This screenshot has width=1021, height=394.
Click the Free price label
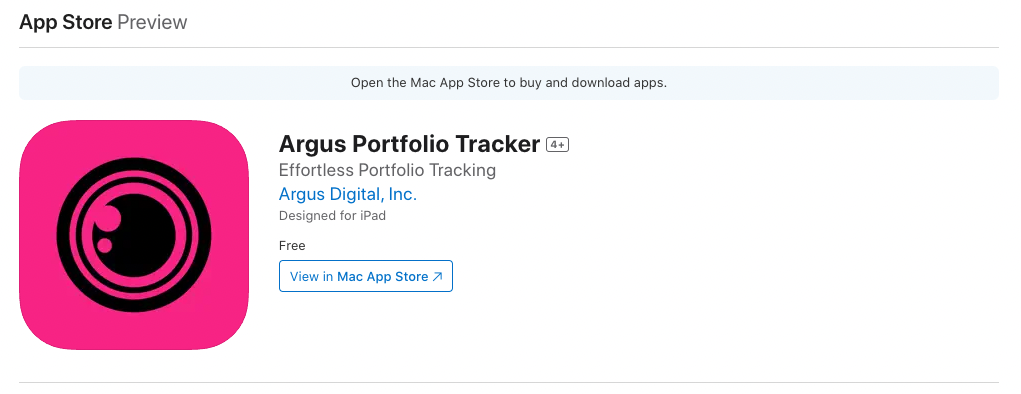pos(292,246)
